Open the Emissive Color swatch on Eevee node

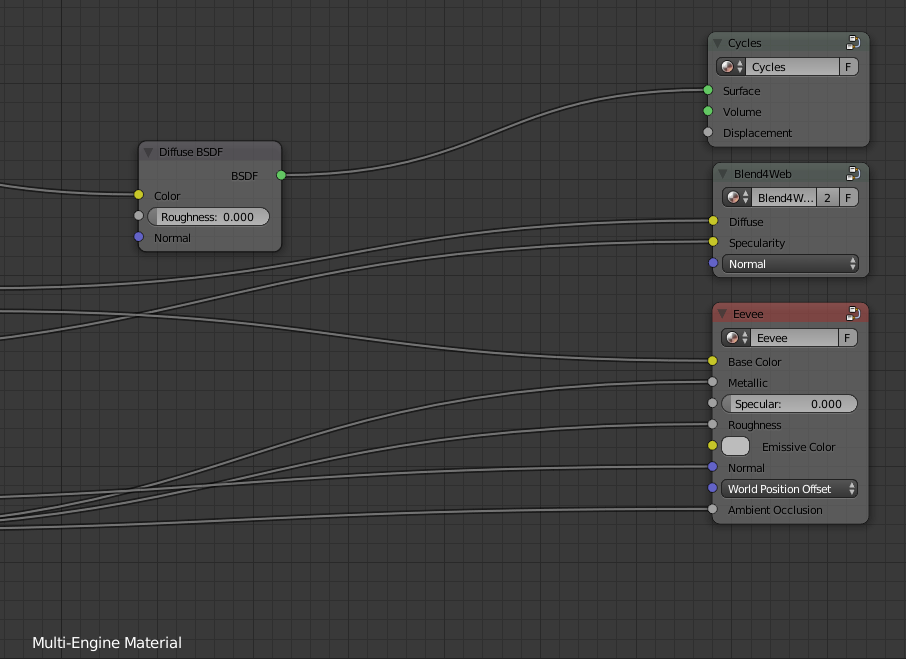pyautogui.click(x=735, y=446)
